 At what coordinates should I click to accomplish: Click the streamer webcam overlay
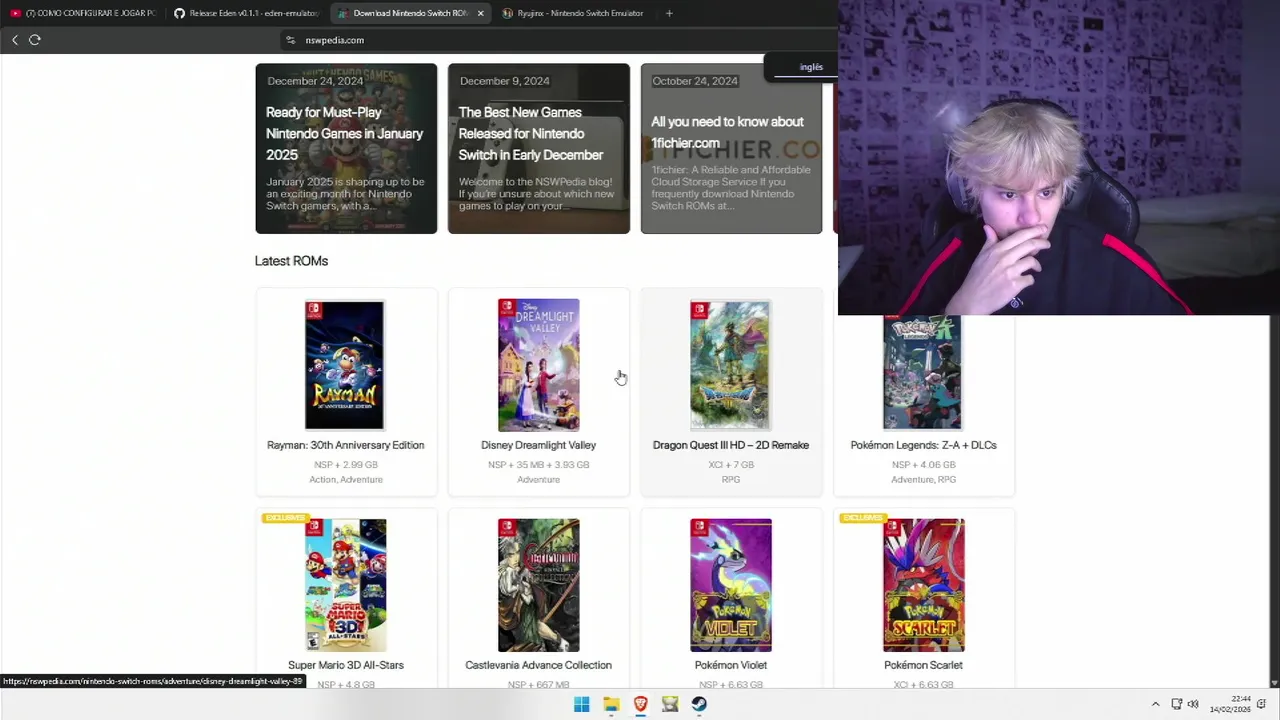[x=1059, y=157]
